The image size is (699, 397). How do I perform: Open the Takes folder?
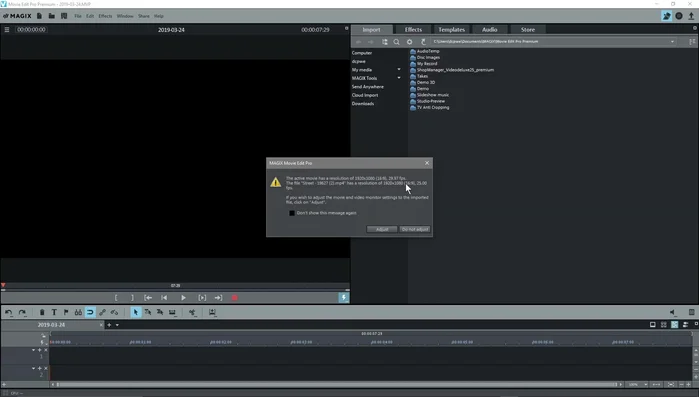point(419,76)
